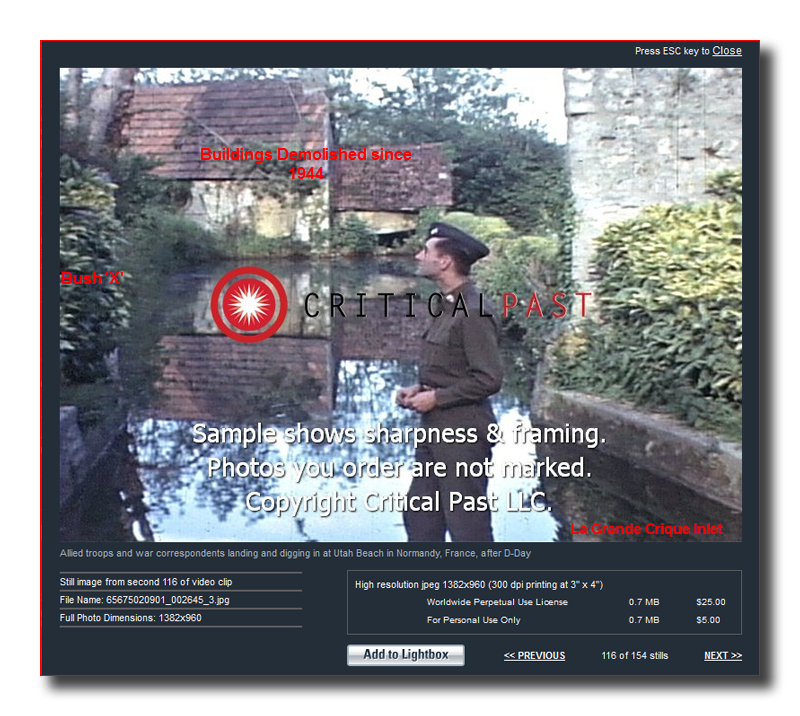Click the $5.00 price
Screen dimensions: 800x716
(x=710, y=620)
